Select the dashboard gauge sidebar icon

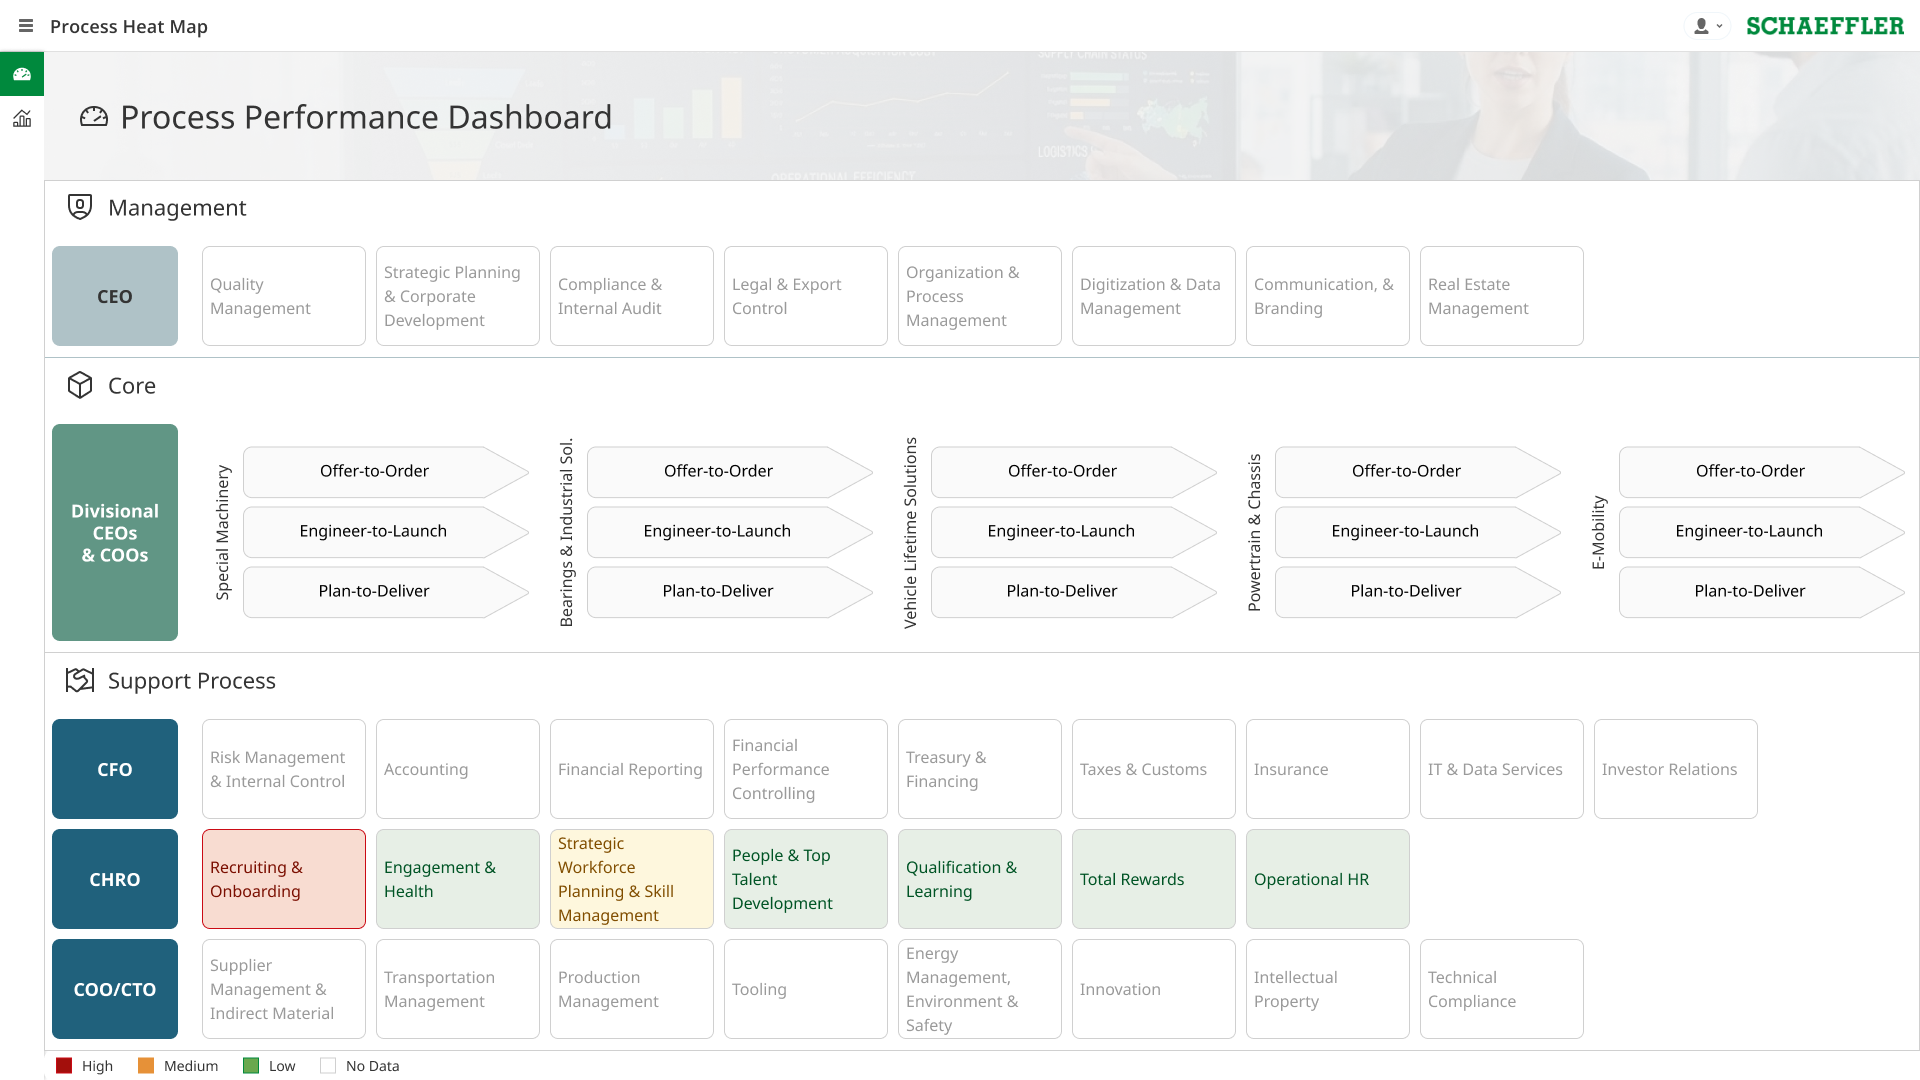coord(22,74)
